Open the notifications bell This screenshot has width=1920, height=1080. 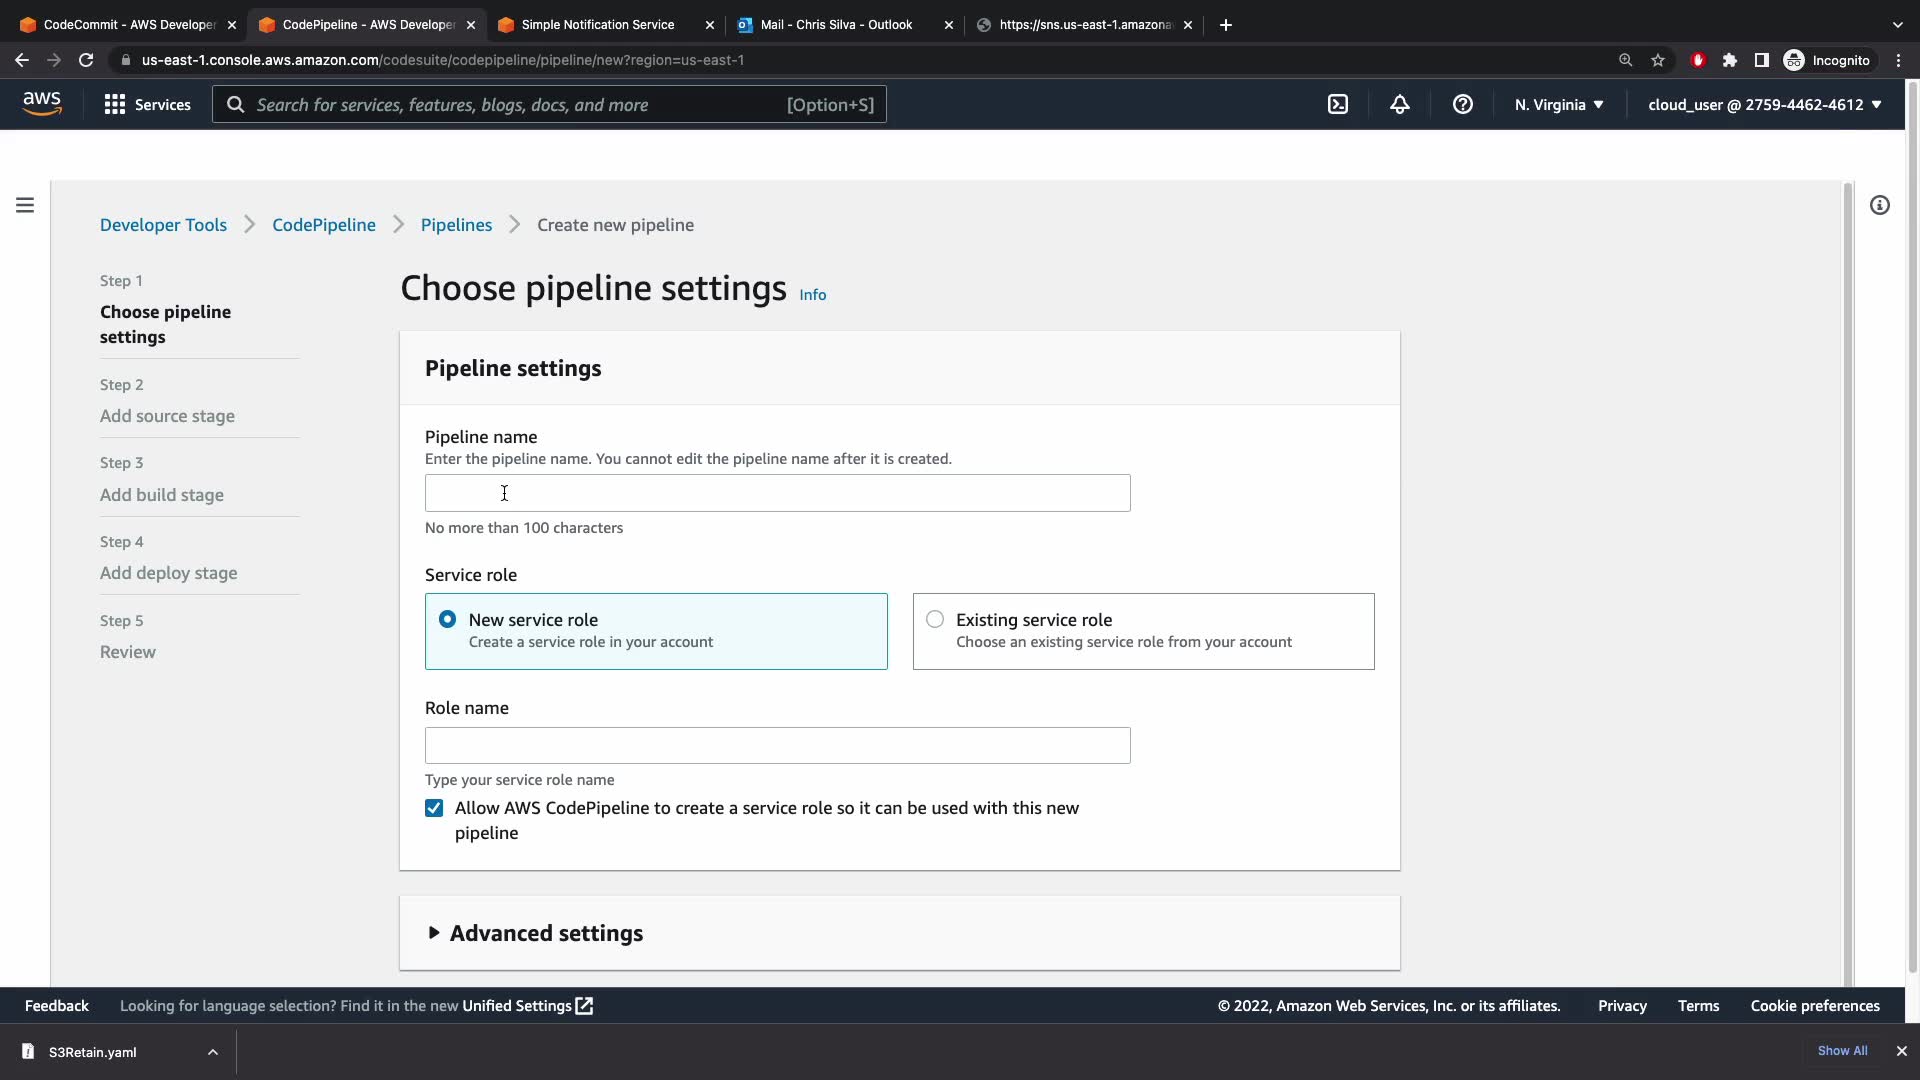[1400, 104]
